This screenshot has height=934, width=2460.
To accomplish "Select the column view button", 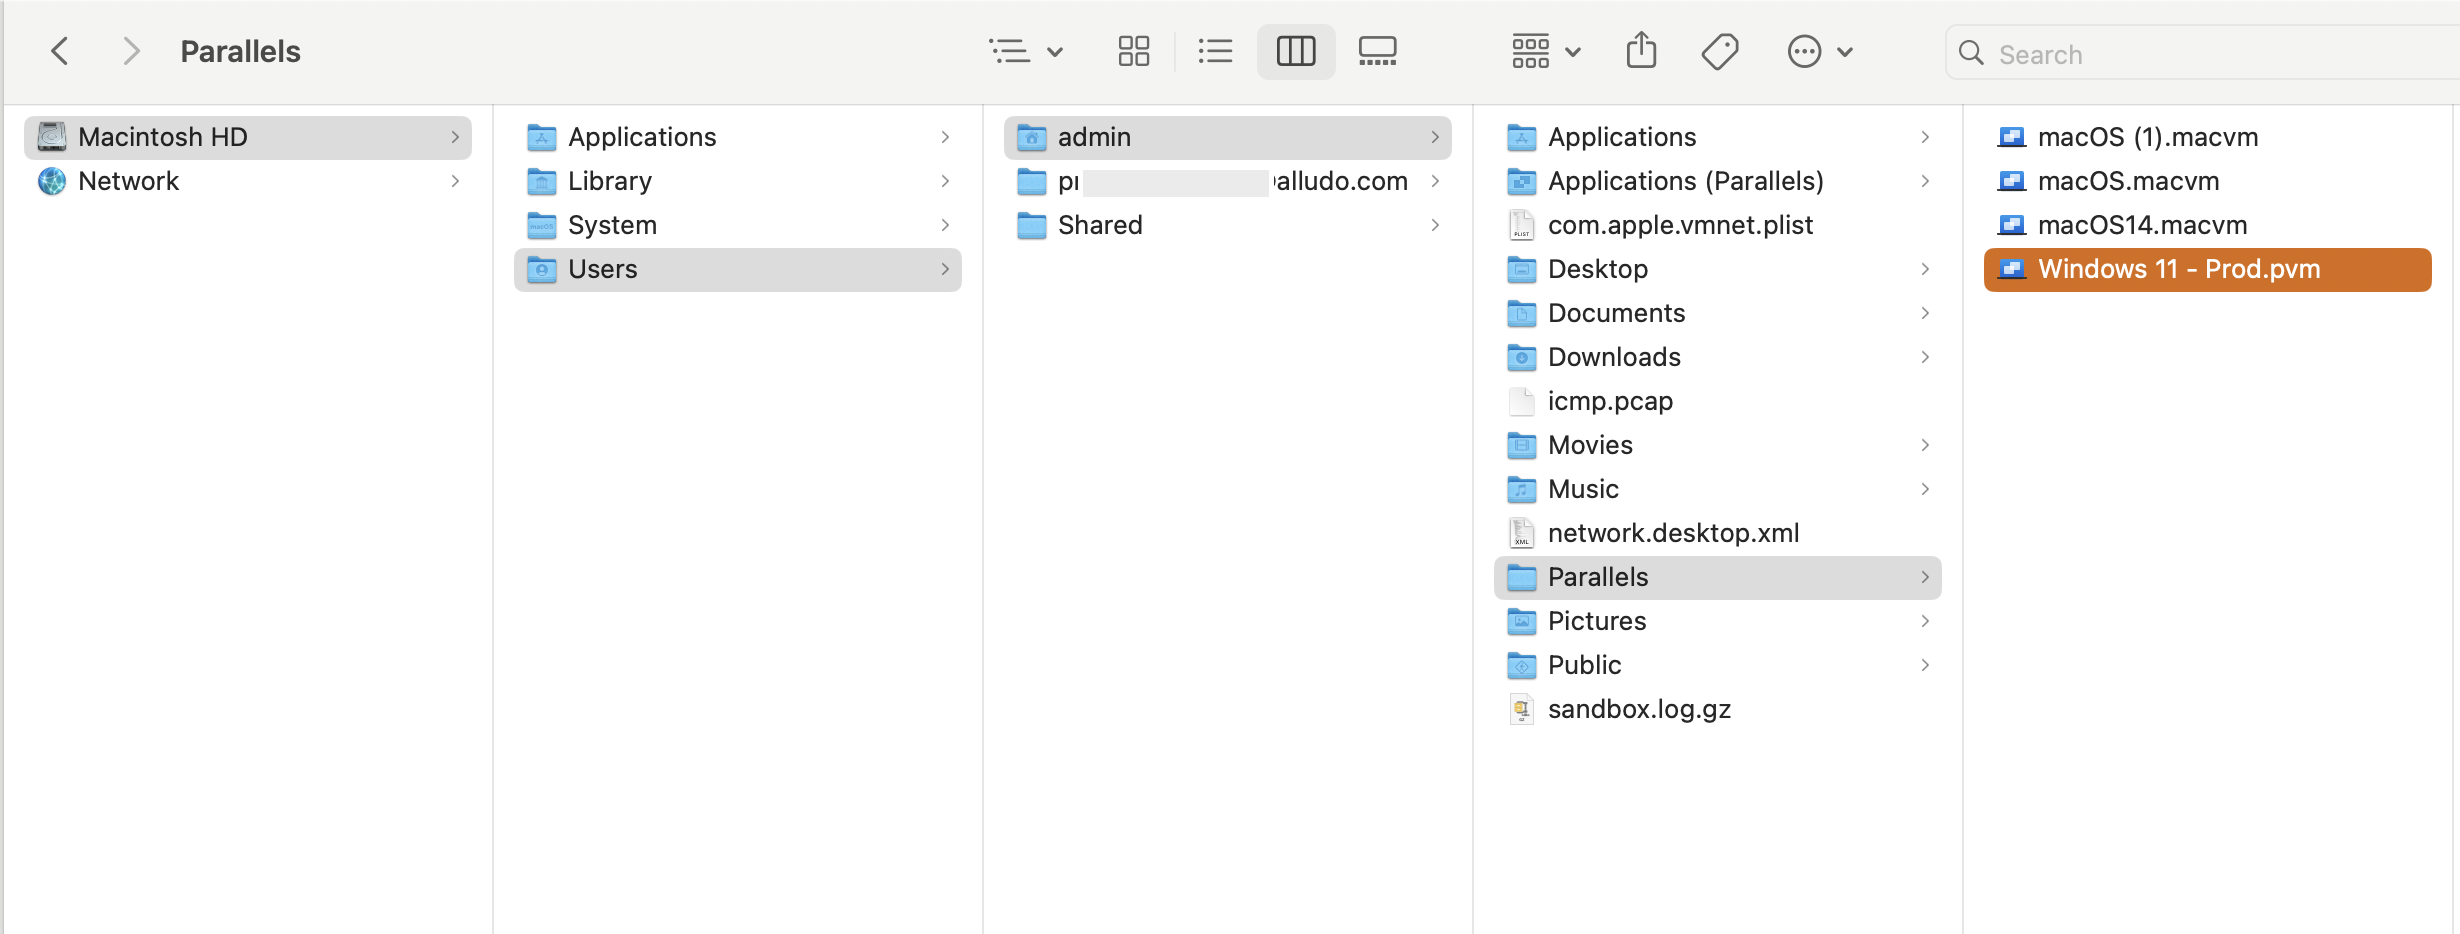I will coord(1296,51).
